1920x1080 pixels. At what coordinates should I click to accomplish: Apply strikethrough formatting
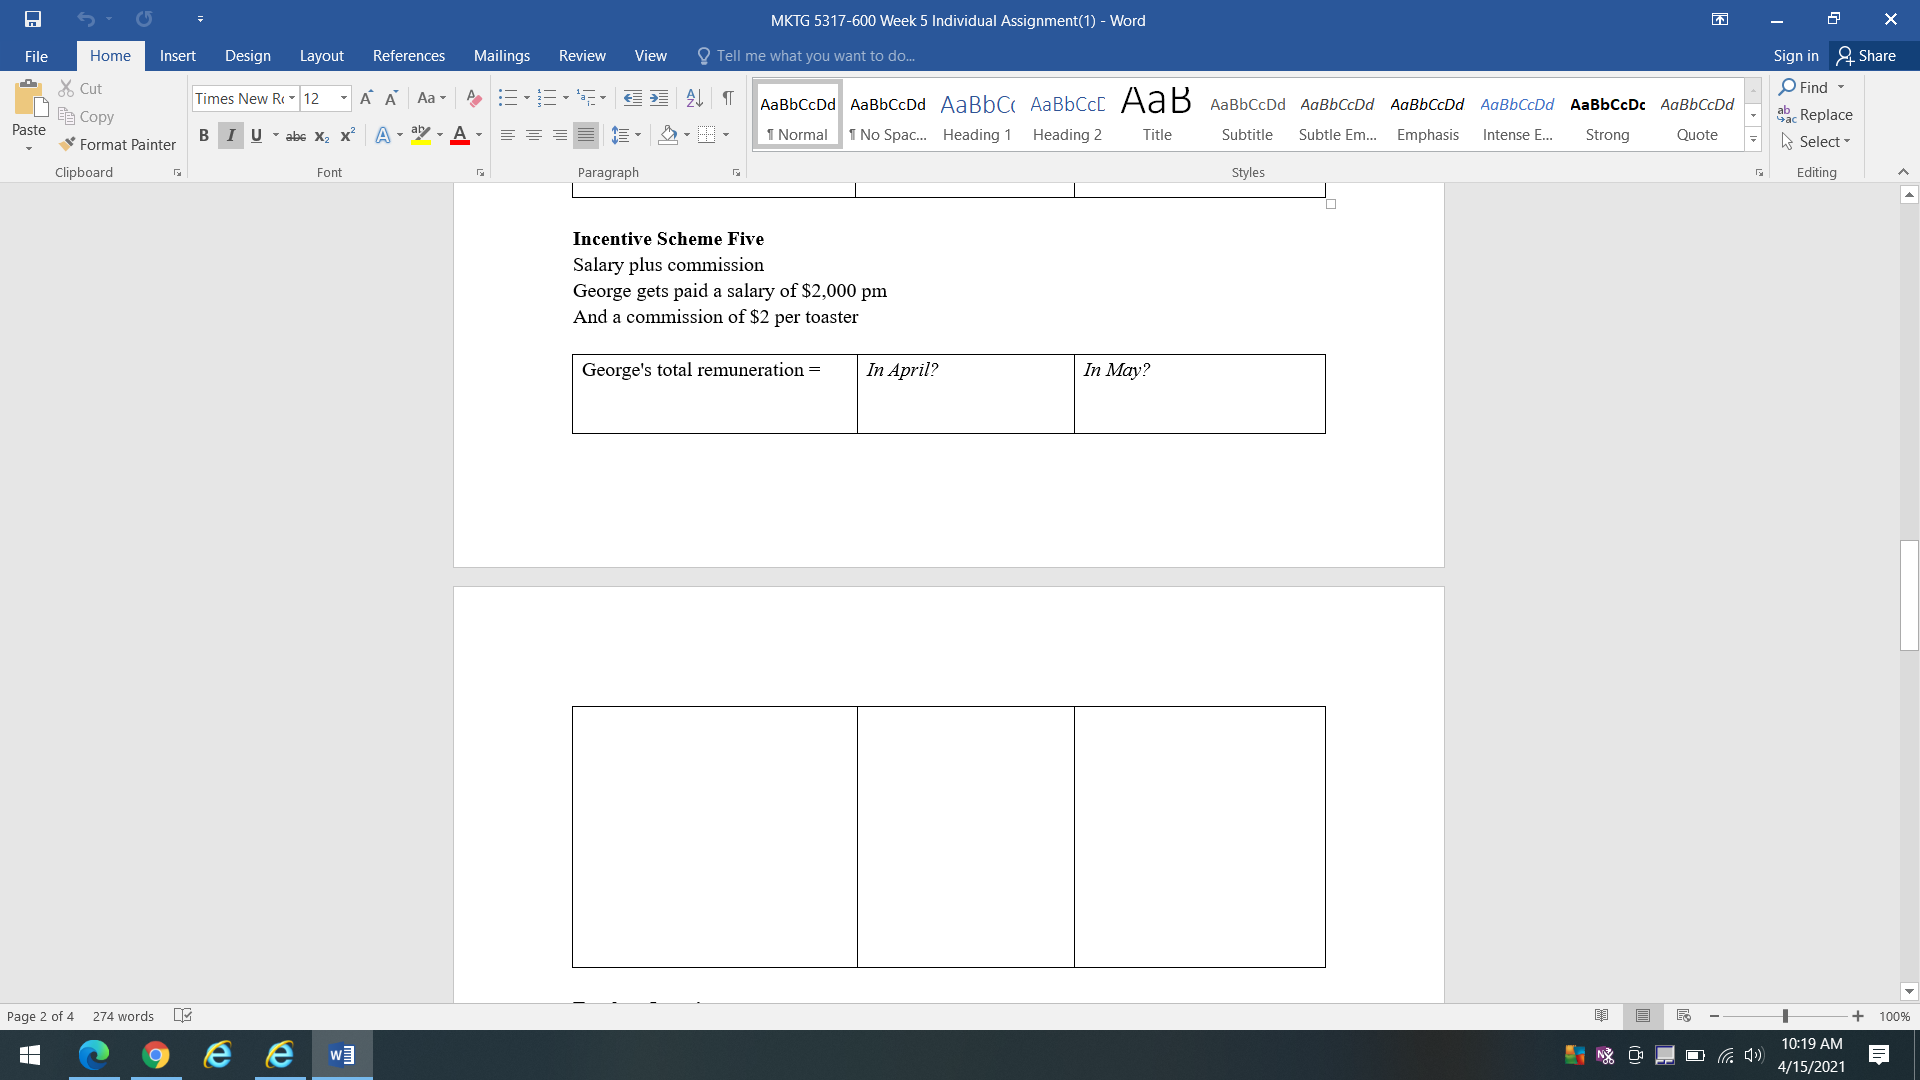(x=296, y=135)
